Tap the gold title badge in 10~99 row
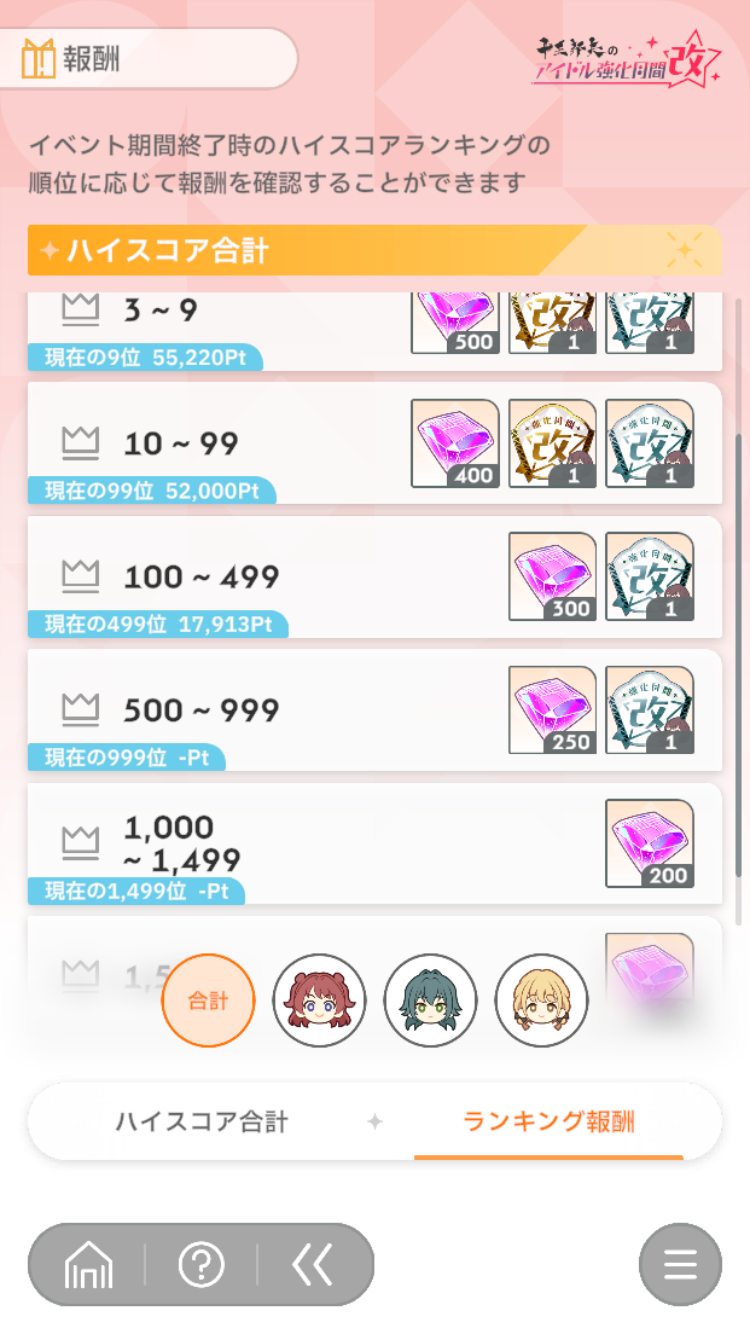 point(552,444)
